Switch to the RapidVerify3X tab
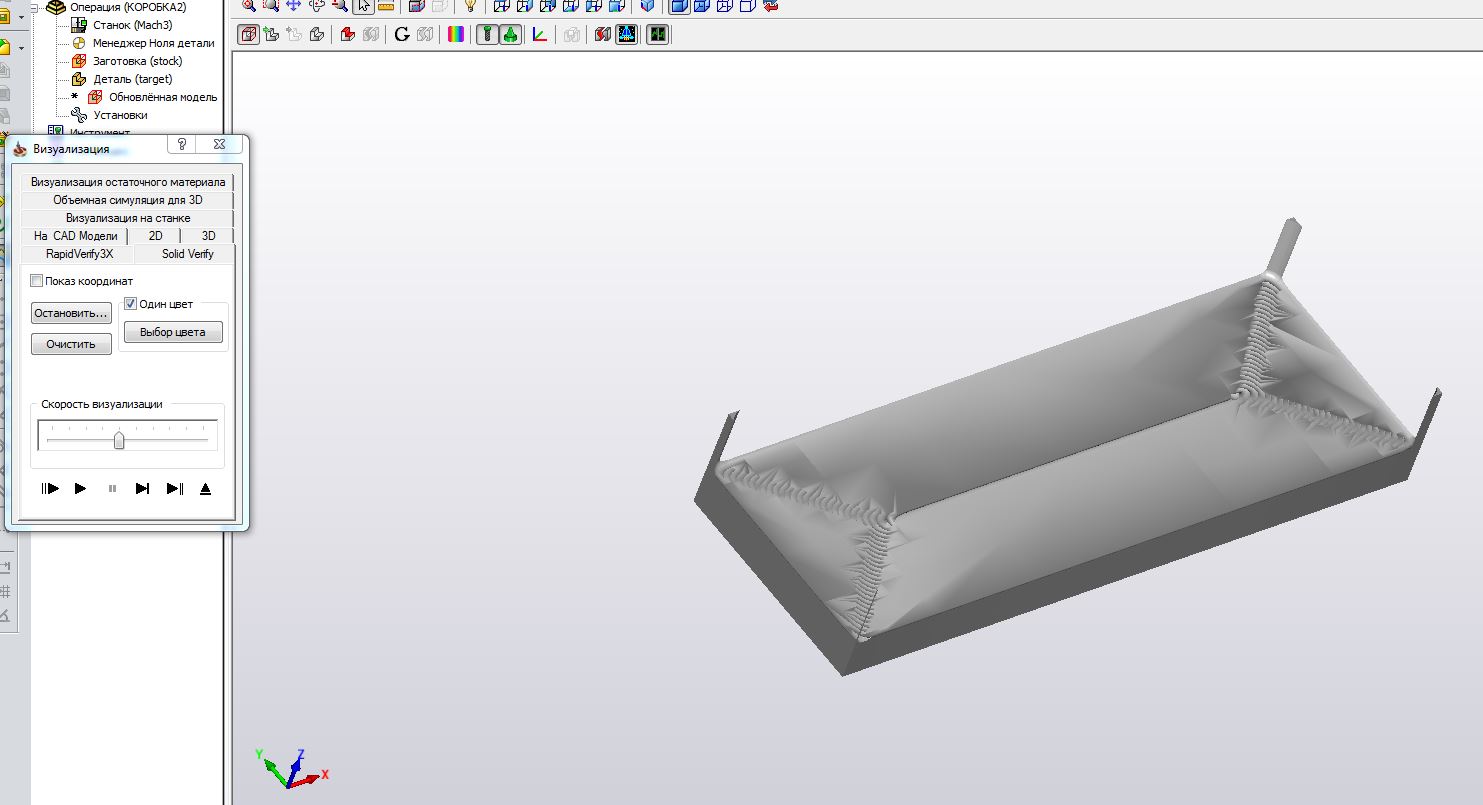This screenshot has width=1483, height=805. [x=80, y=254]
